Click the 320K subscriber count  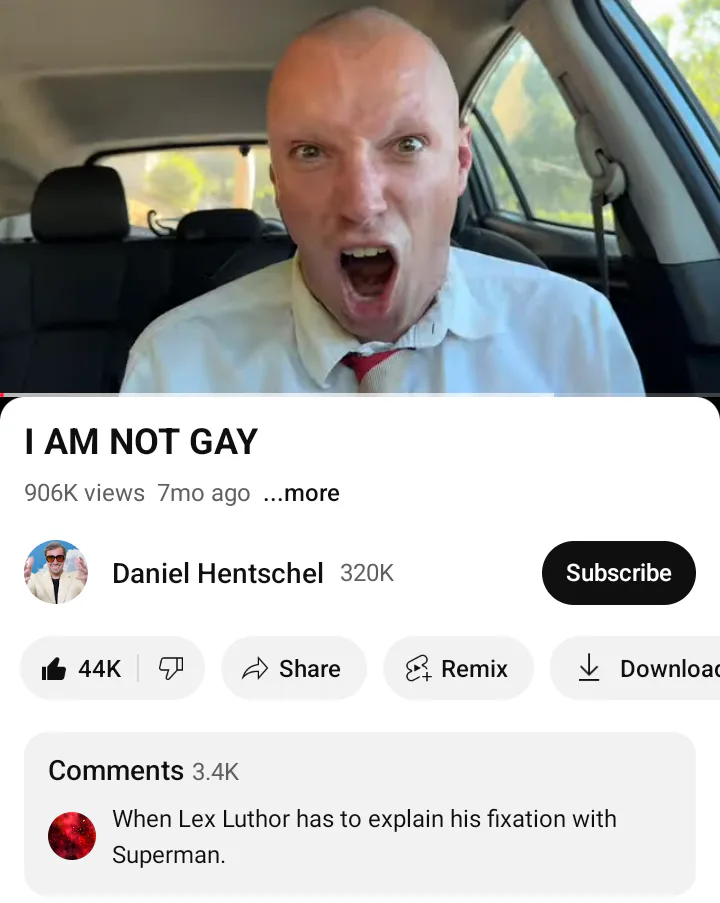pyautogui.click(x=367, y=573)
